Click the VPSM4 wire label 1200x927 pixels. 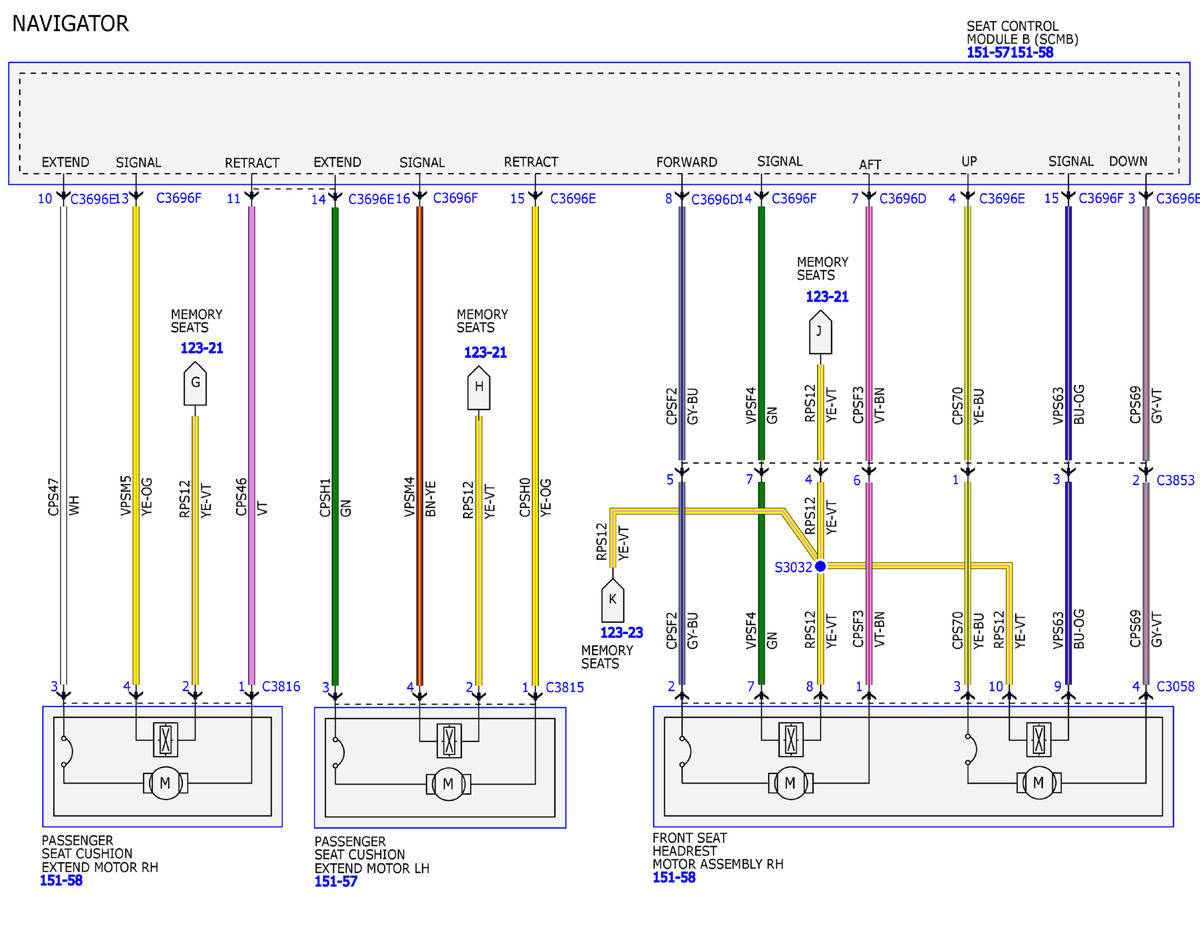pyautogui.click(x=409, y=497)
